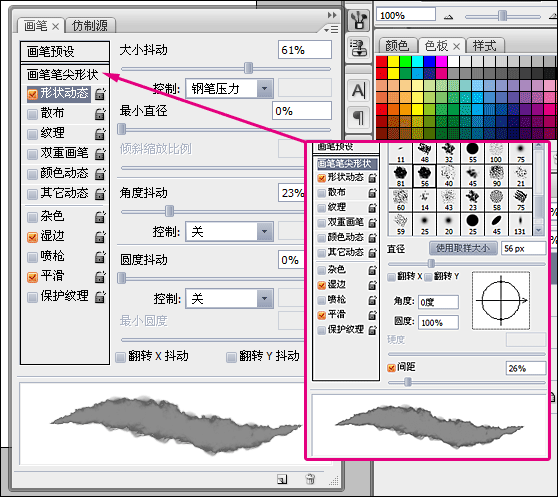This screenshot has width=558, height=497.
Task: Click the create new brush icon
Action: coord(282,479)
